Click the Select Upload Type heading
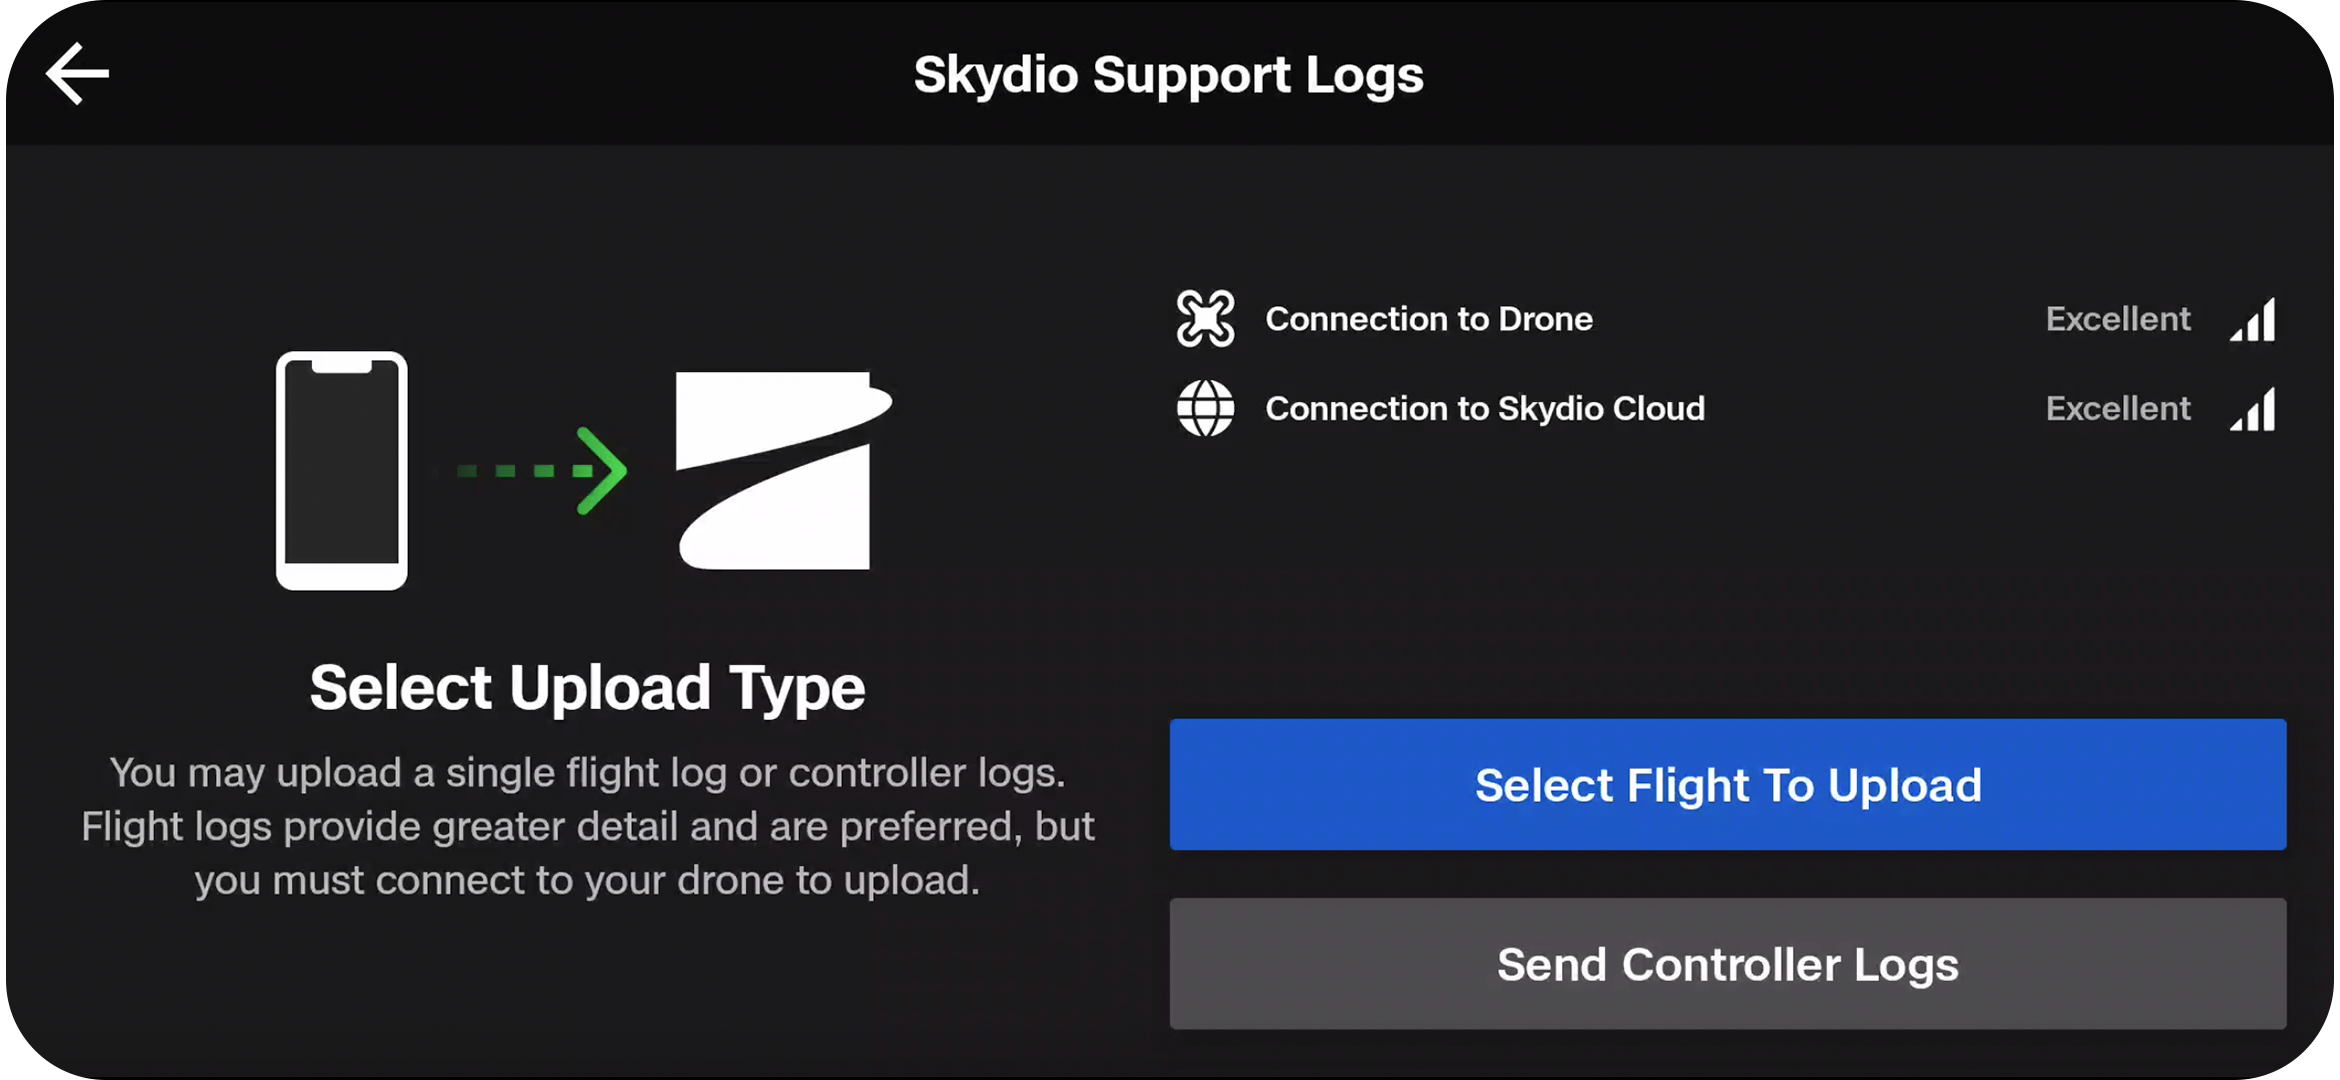The height and width of the screenshot is (1080, 2340). click(587, 689)
